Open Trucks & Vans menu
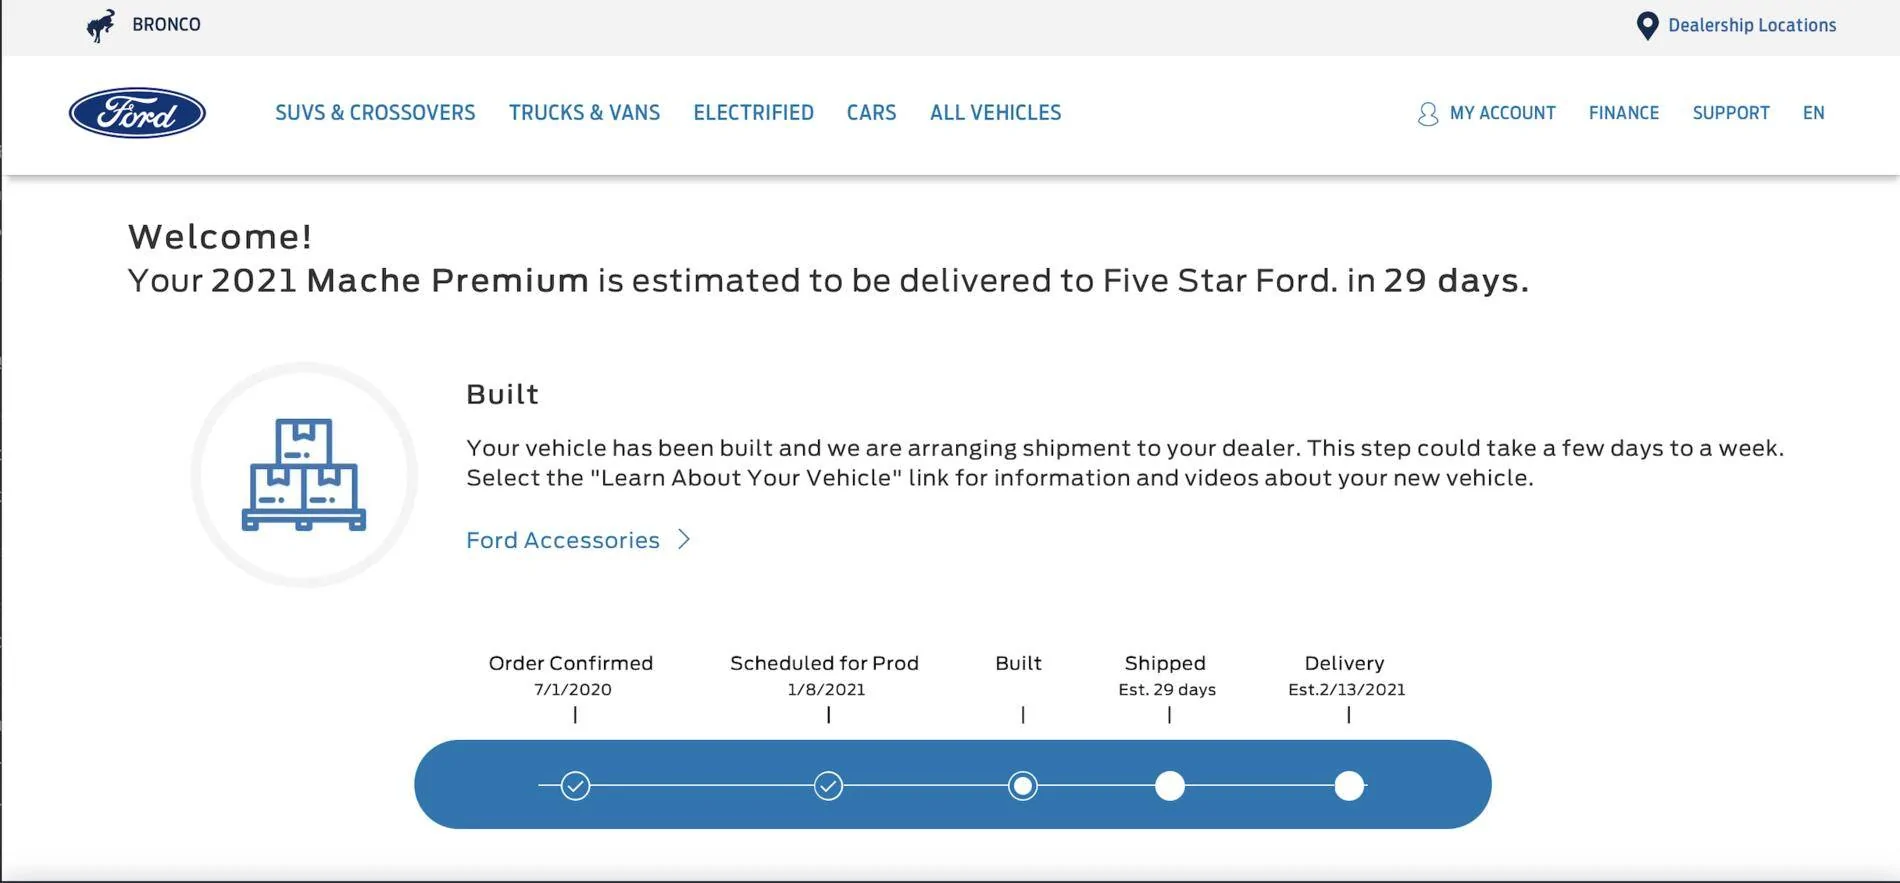 [x=584, y=113]
